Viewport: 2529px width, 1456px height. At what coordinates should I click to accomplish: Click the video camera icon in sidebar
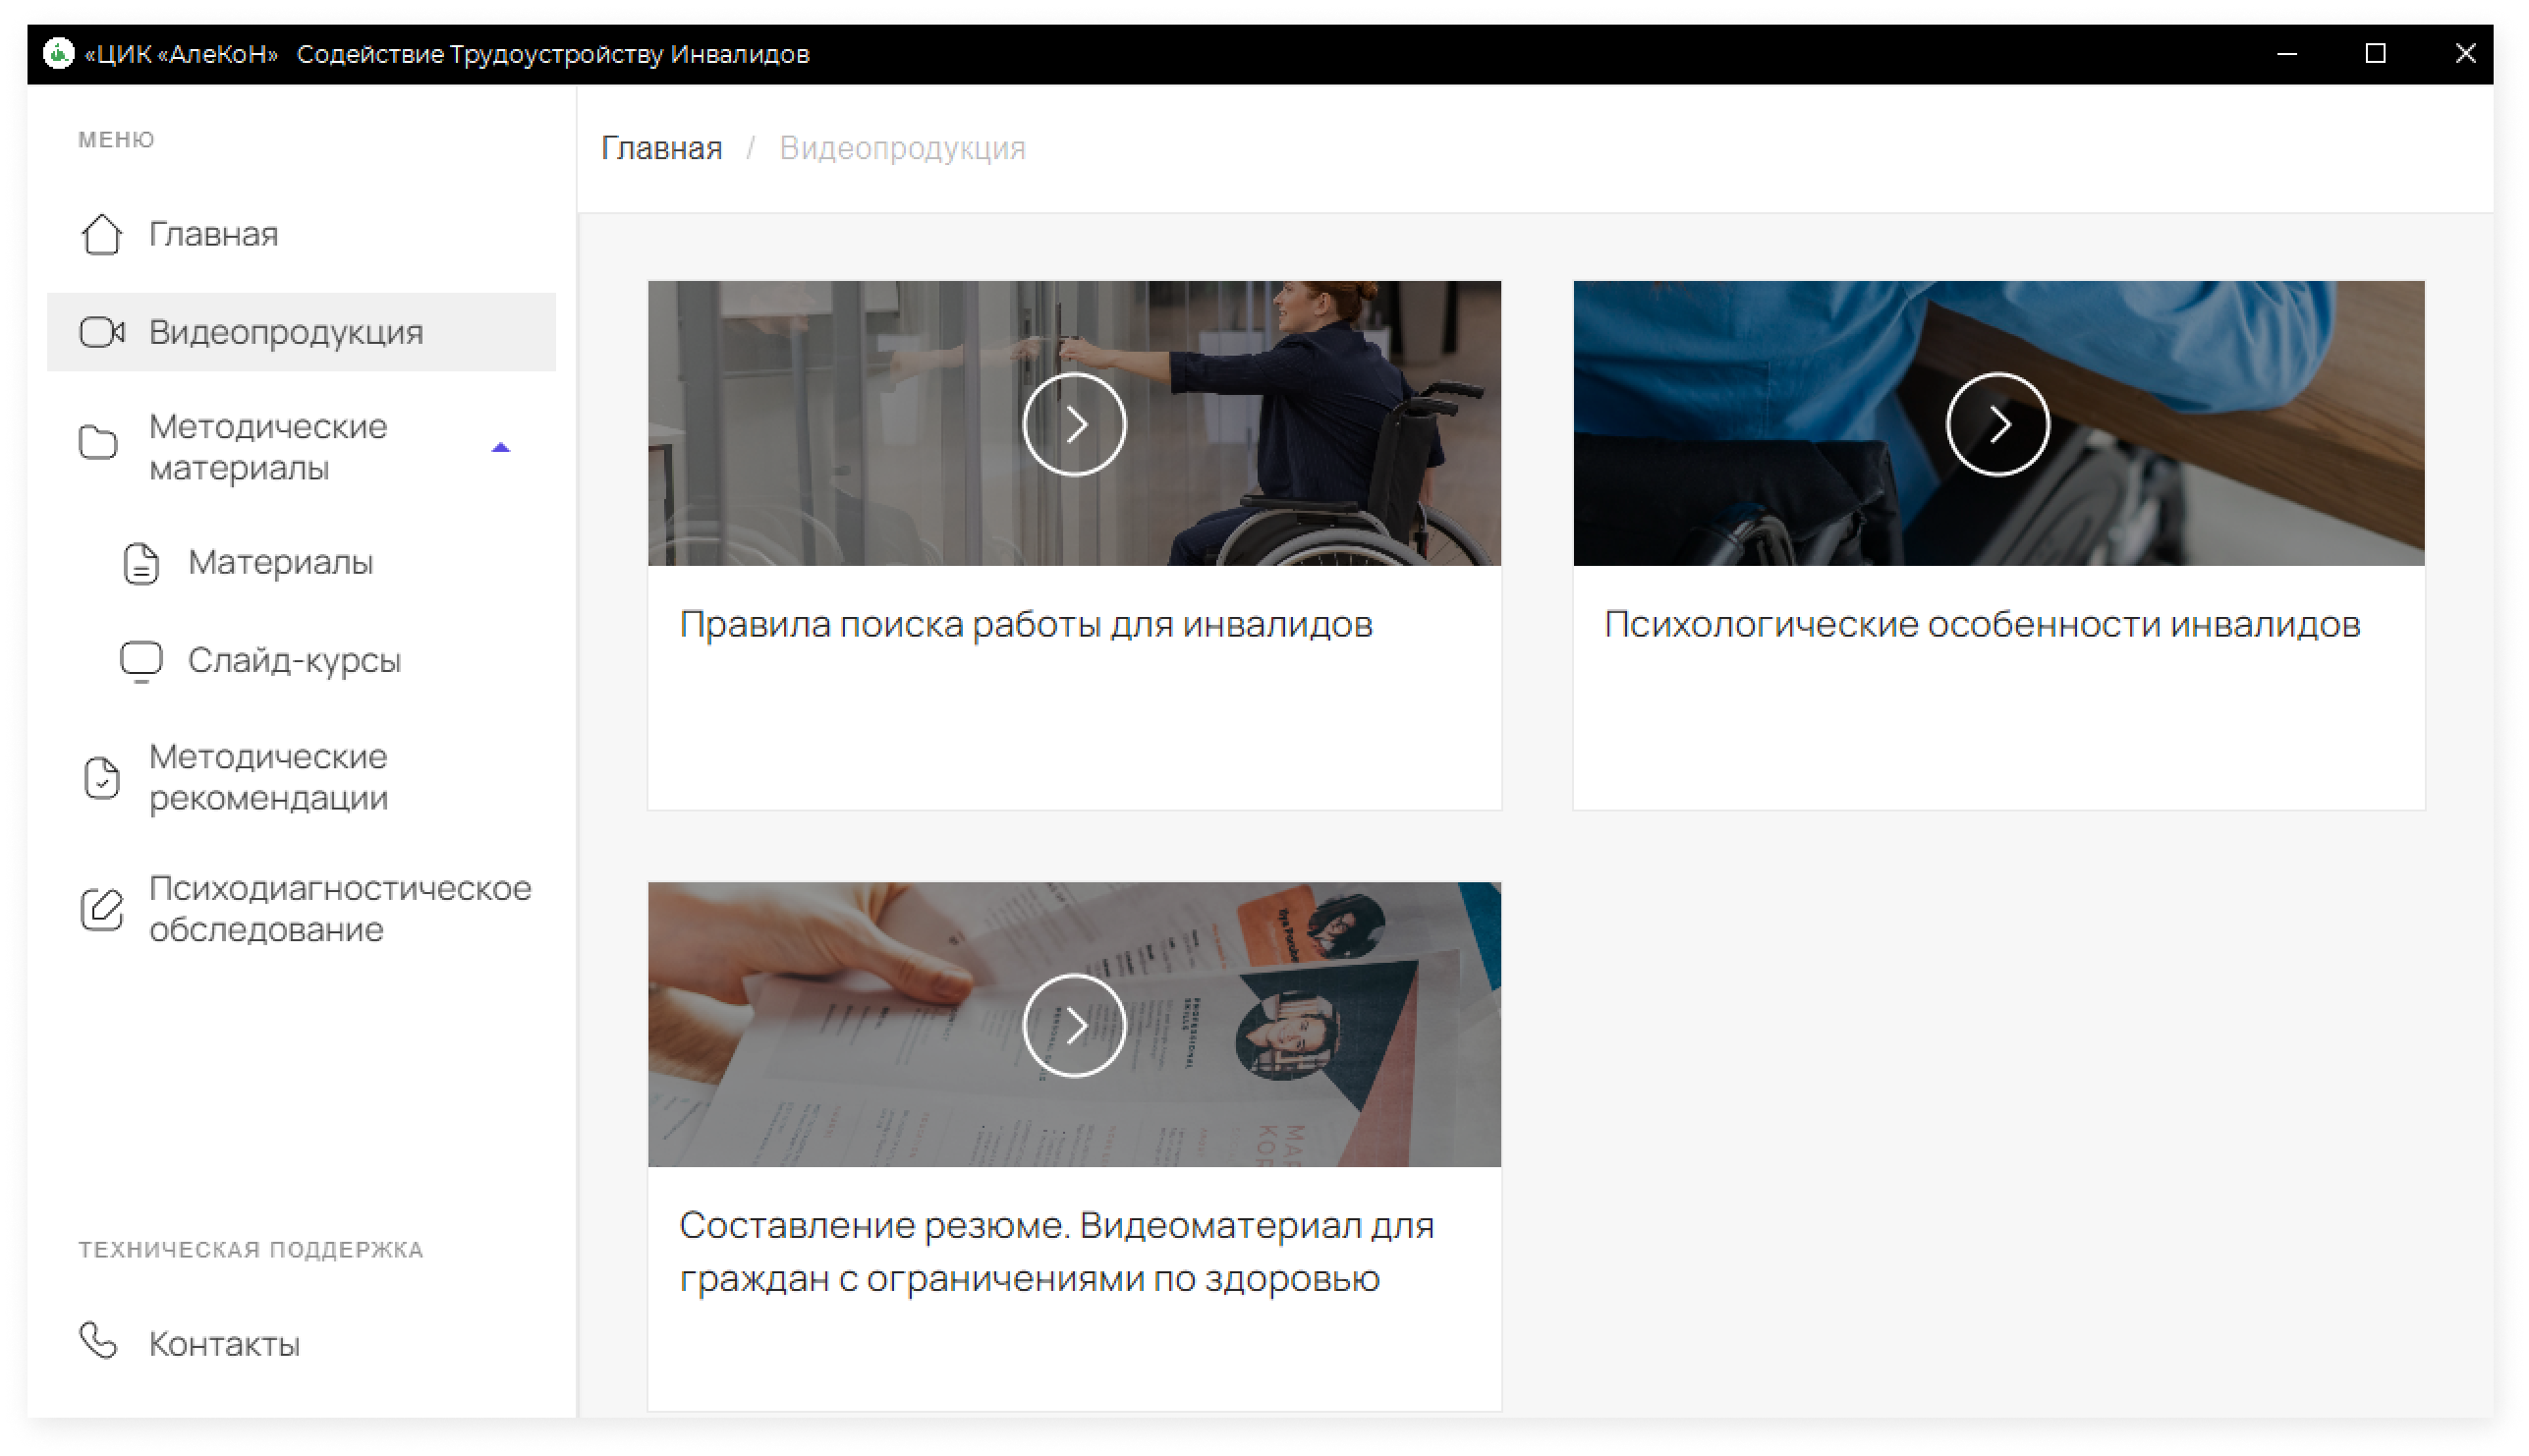pyautogui.click(x=102, y=332)
